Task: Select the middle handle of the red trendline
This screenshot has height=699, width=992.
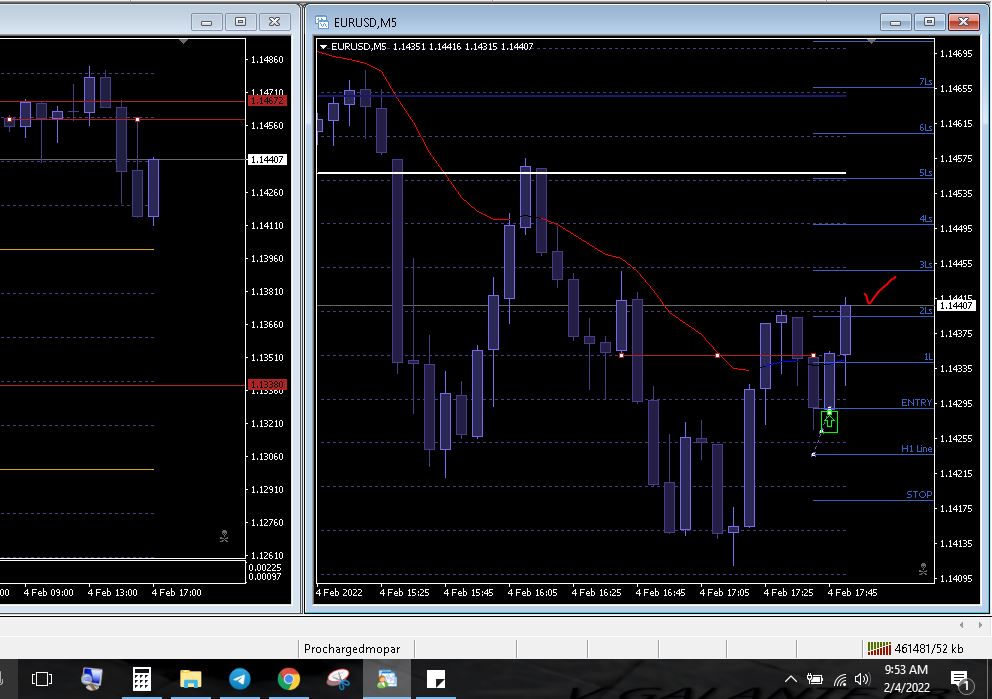Action: click(717, 356)
